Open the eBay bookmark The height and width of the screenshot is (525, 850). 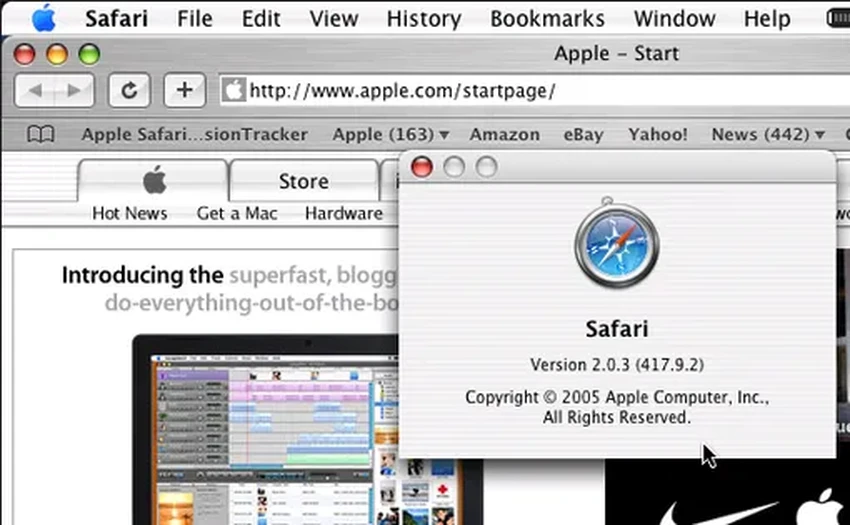click(583, 134)
